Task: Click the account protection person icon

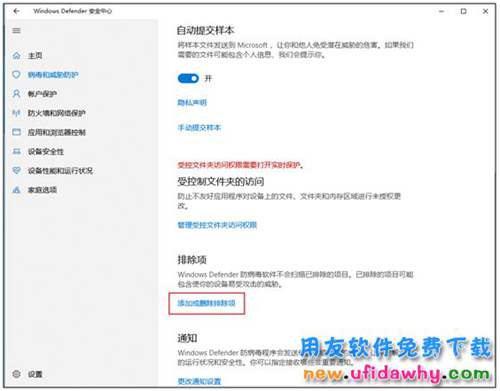Action: [16, 94]
